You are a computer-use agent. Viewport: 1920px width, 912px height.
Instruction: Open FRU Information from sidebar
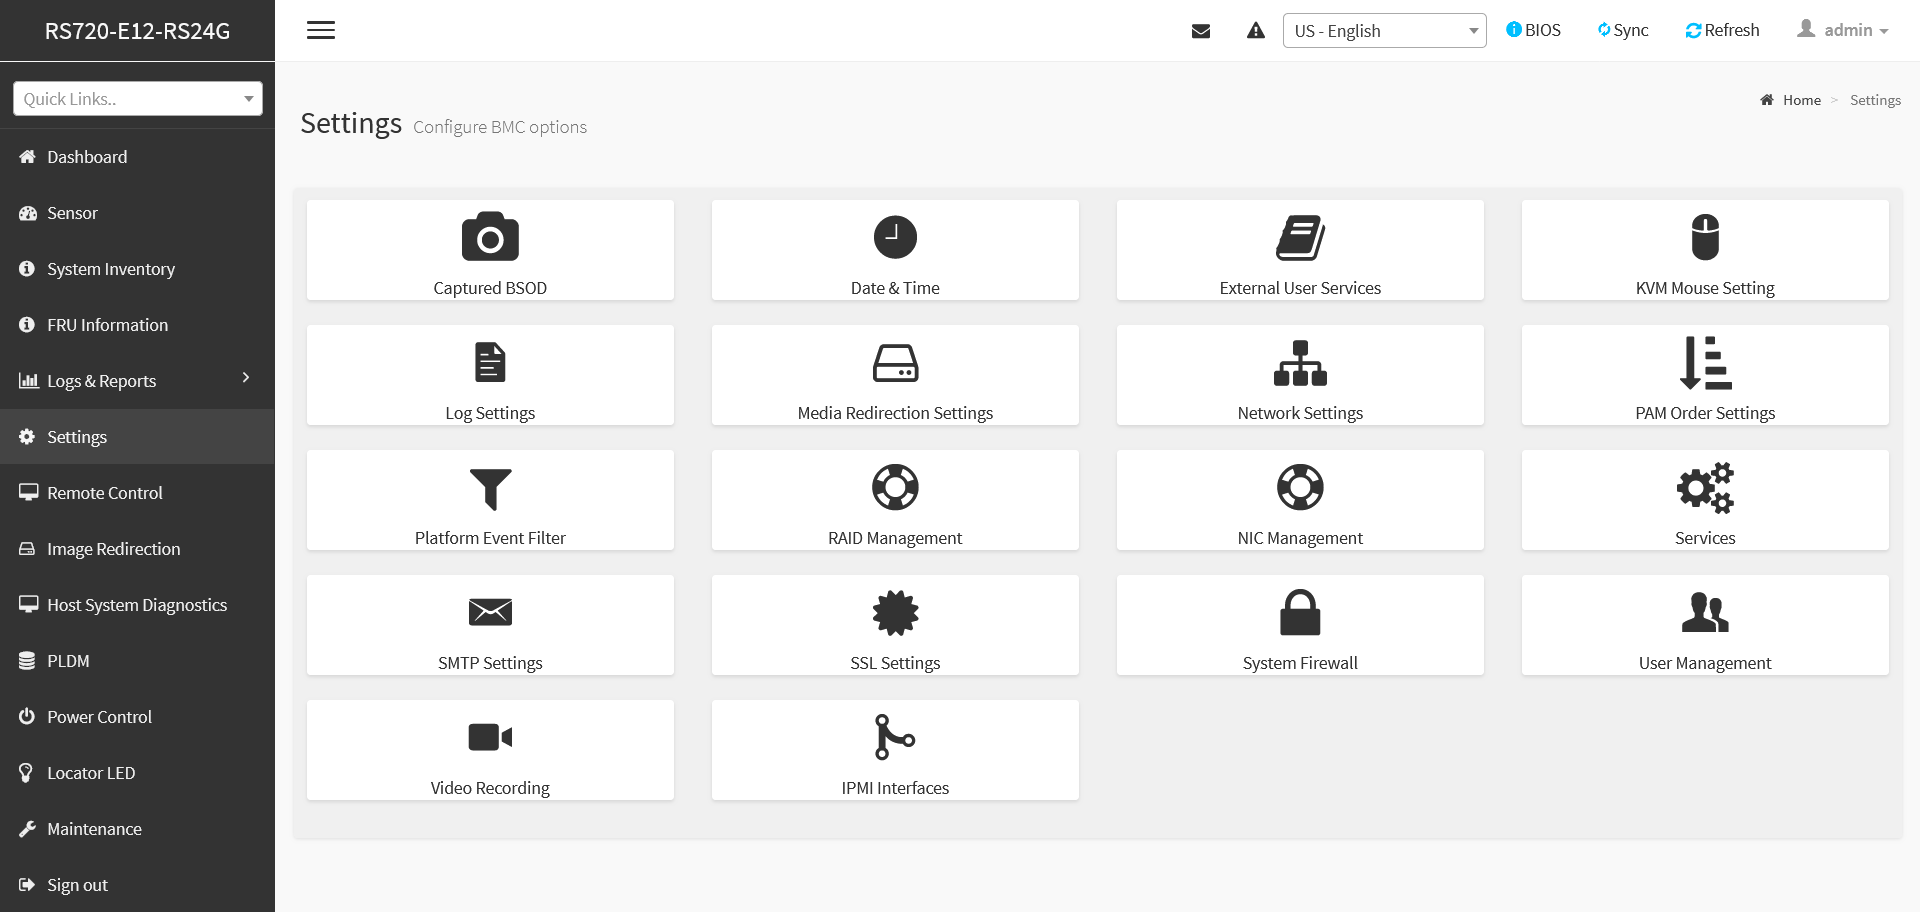click(x=137, y=325)
